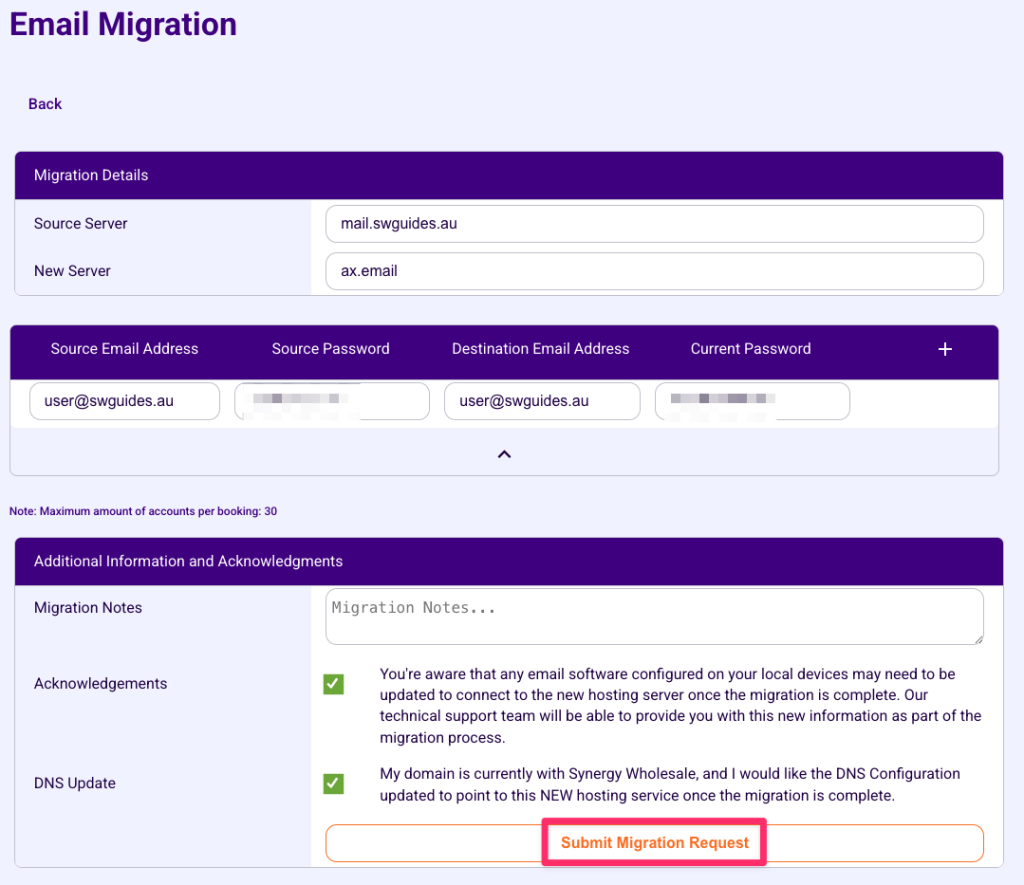Click inside the Migration Notes text area
The height and width of the screenshot is (885, 1024).
[x=653, y=616]
